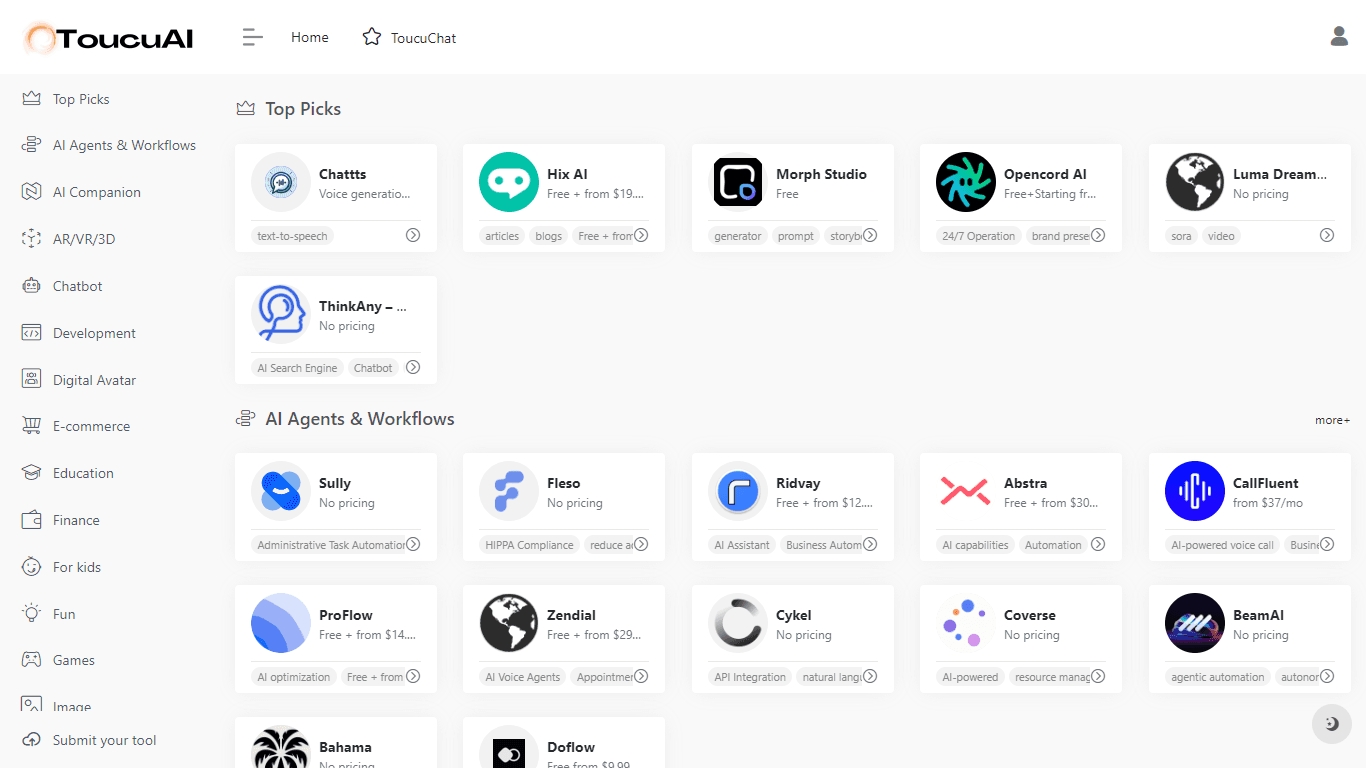
Task: Open the Coverse tool logo
Action: click(x=966, y=623)
